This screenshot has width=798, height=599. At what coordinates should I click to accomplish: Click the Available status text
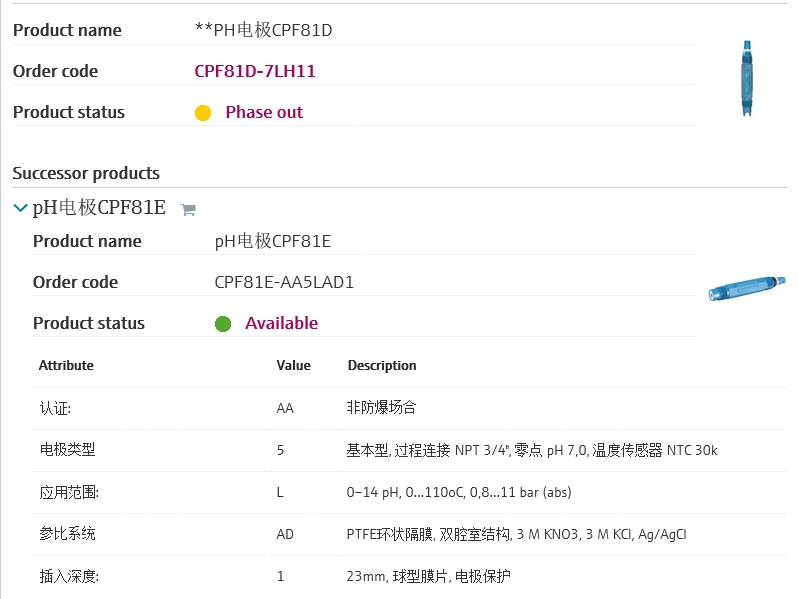click(x=281, y=323)
